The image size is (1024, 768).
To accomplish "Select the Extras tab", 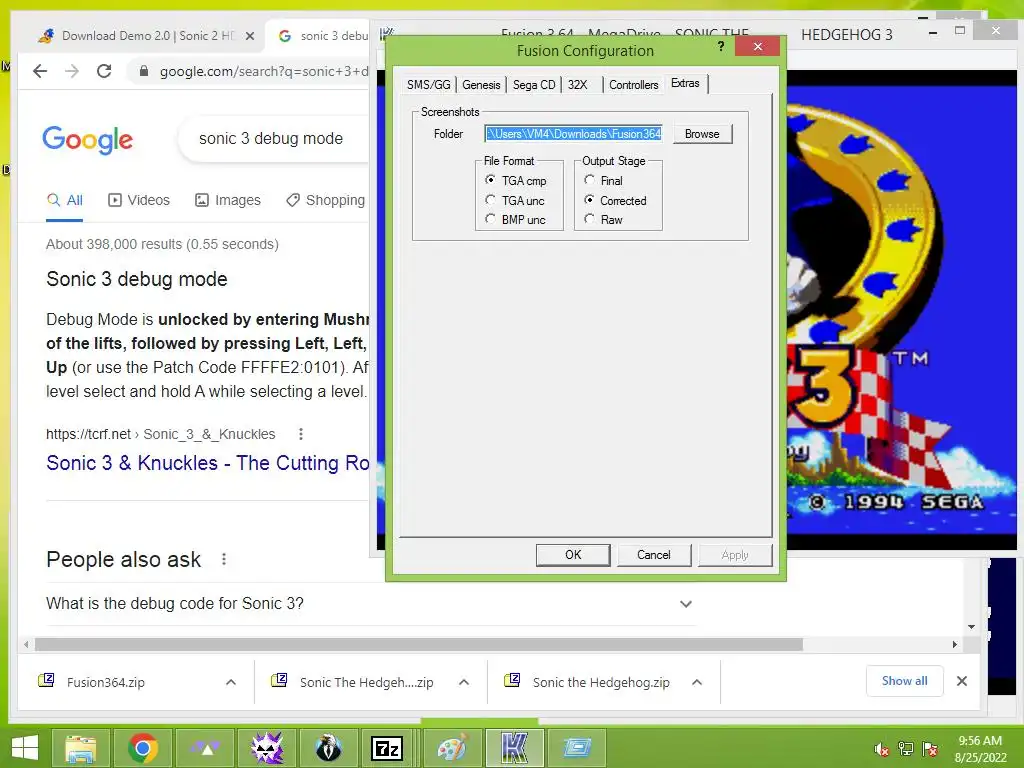I will click(685, 84).
